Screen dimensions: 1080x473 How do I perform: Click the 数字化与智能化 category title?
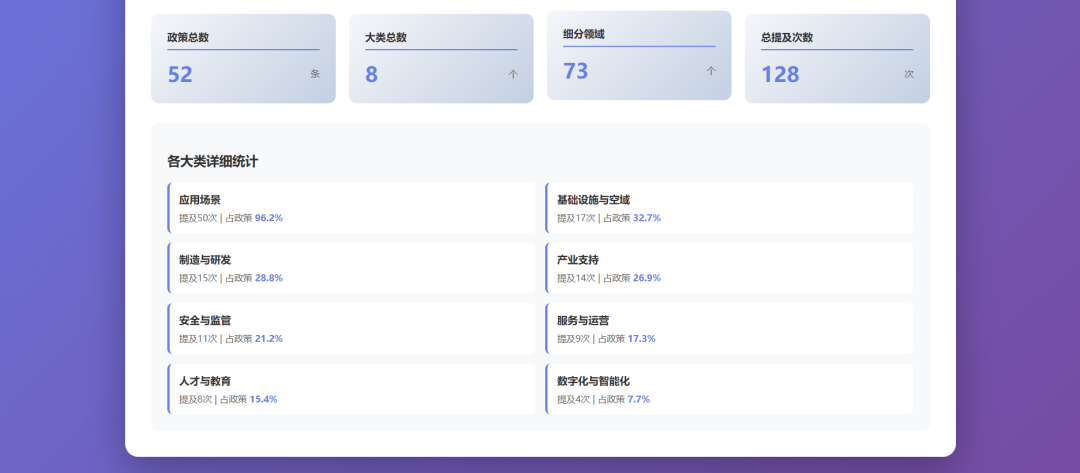click(x=593, y=381)
